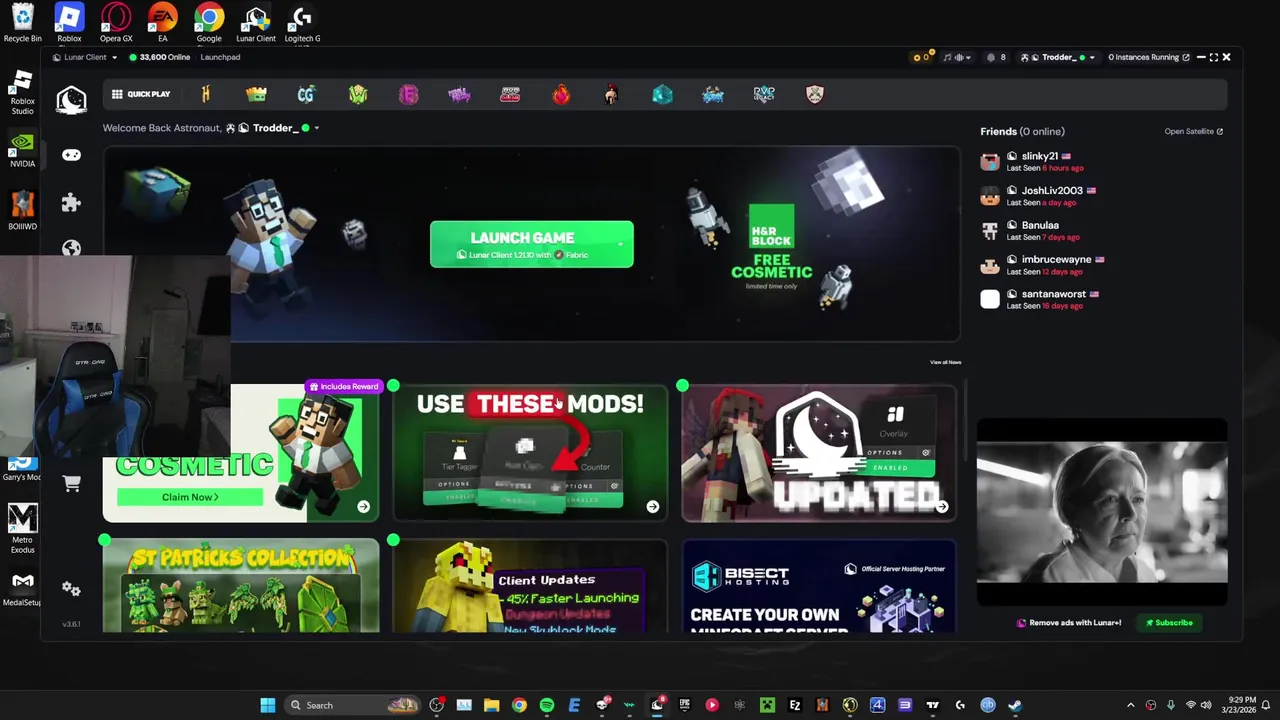The height and width of the screenshot is (720, 1280).
Task: Click the H&R Block free cosmetic banner
Action: 772,247
